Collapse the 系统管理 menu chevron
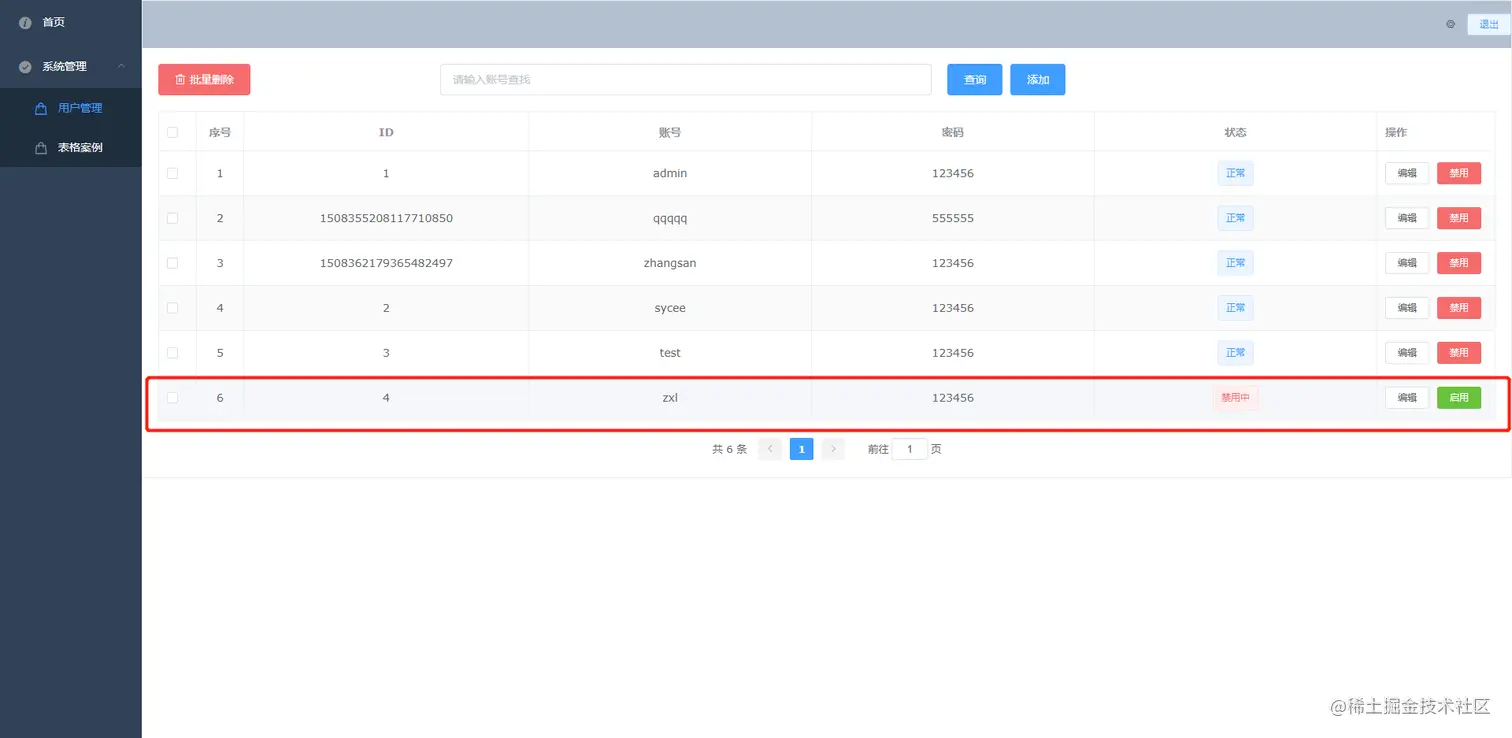The width and height of the screenshot is (1512, 738). [x=122, y=66]
